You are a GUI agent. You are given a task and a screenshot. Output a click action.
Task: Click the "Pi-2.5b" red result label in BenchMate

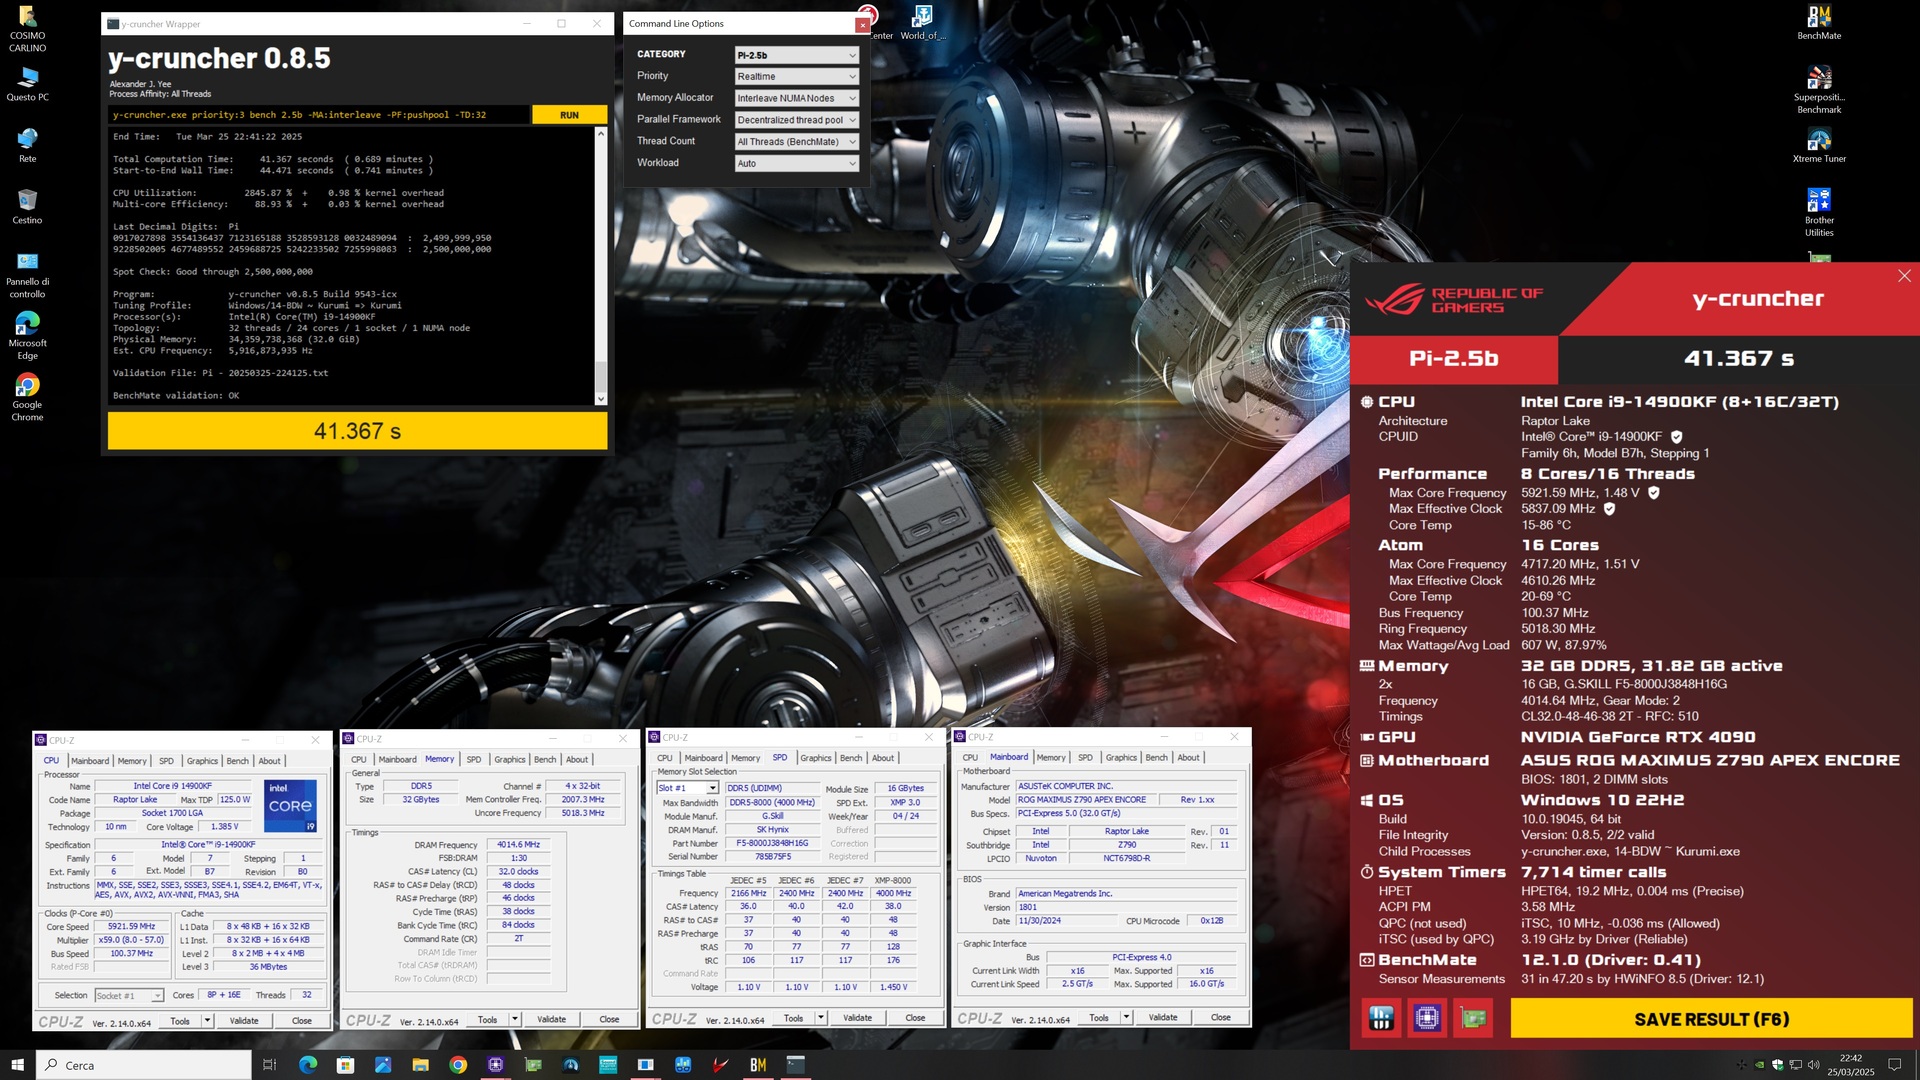point(1453,359)
